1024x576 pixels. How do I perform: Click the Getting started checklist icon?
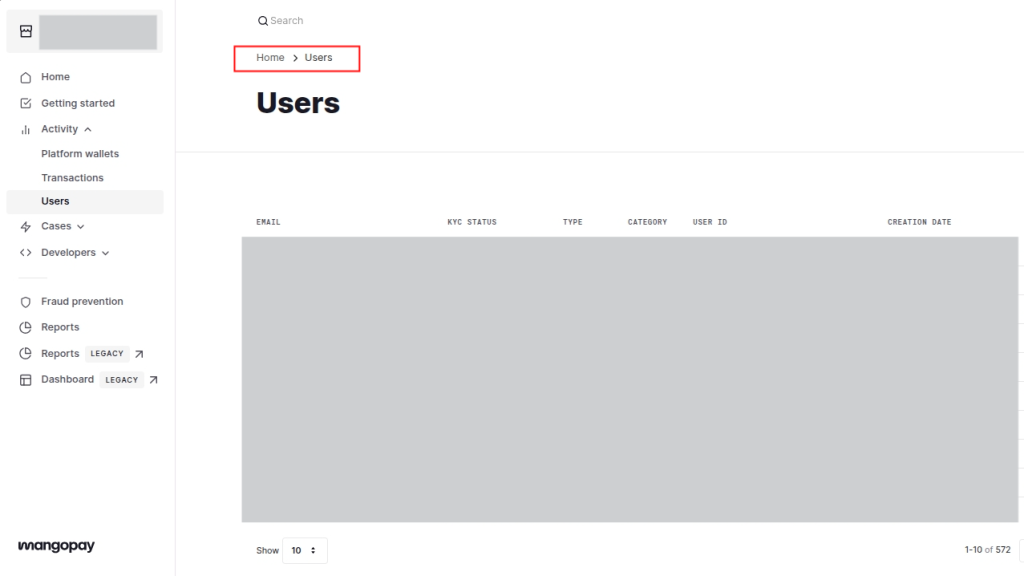click(25, 102)
